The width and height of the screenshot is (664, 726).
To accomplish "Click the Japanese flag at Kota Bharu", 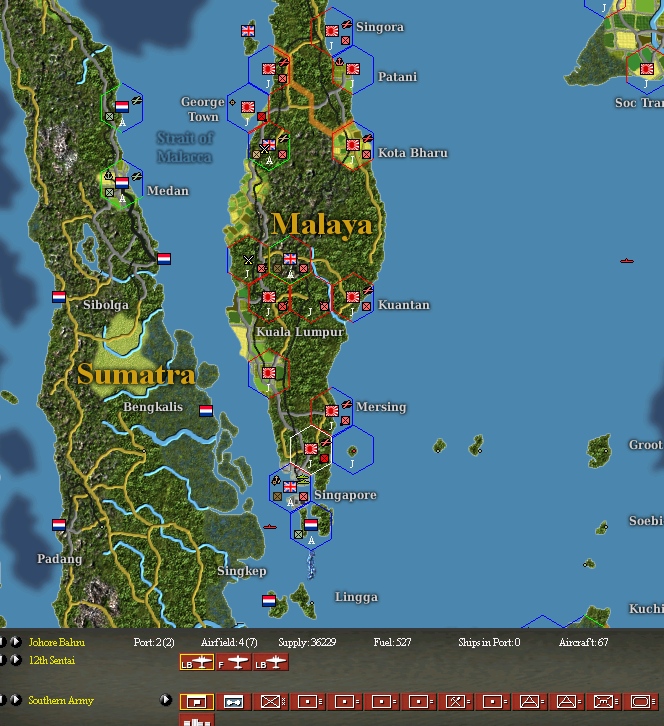I will coord(353,145).
